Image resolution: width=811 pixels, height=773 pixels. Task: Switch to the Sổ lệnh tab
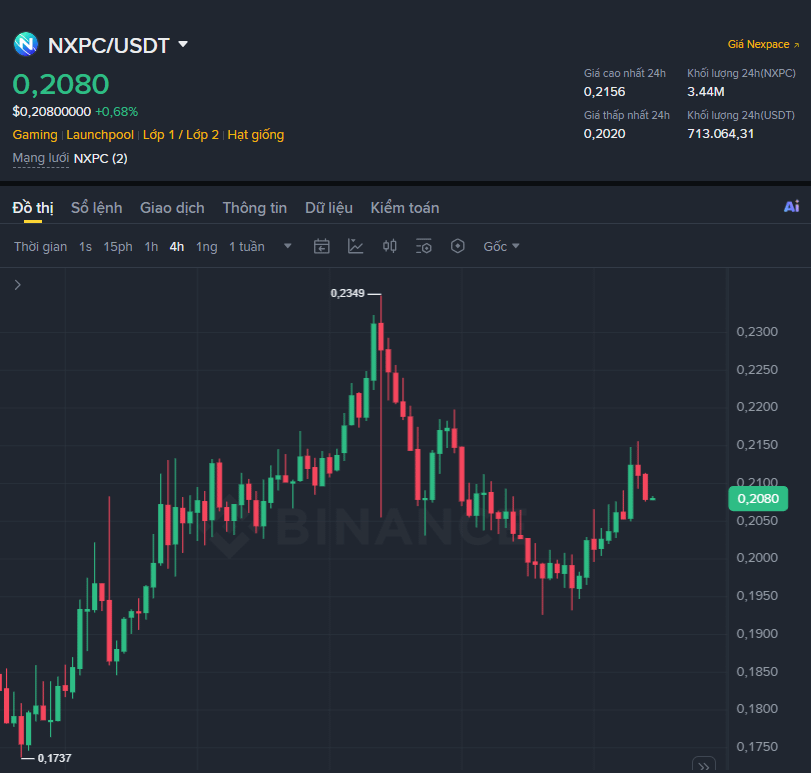[x=96, y=208]
